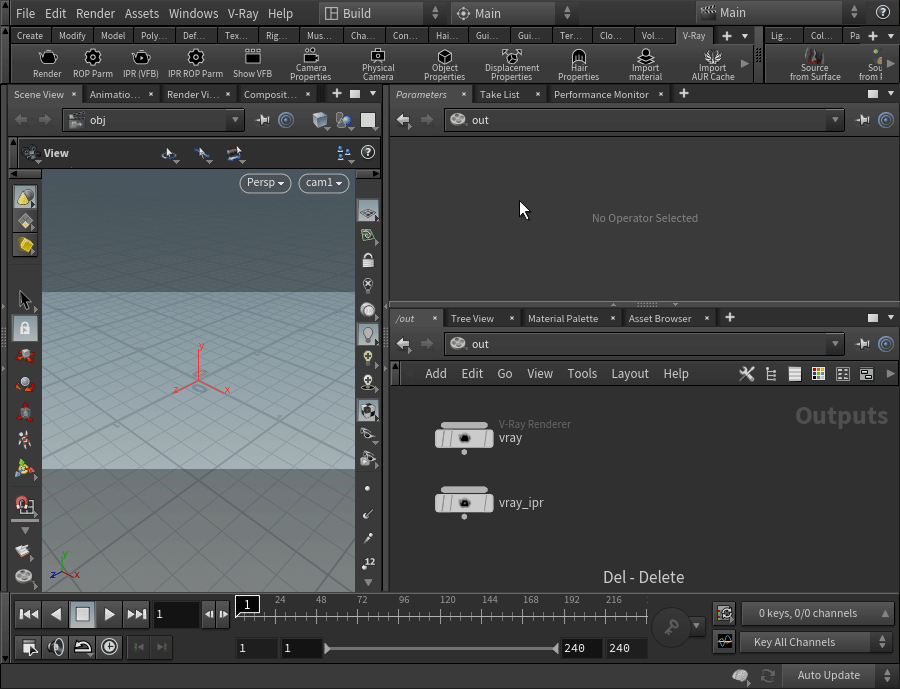Open the cam1 camera dropdown

324,183
